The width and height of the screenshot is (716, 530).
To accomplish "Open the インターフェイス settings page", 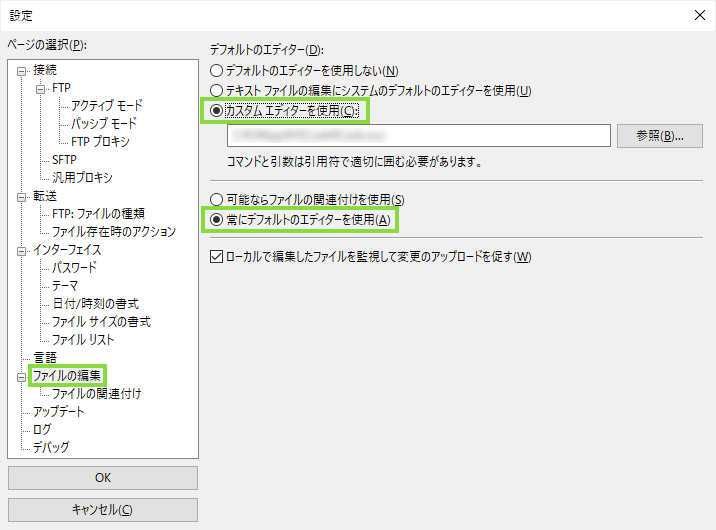I will [67, 250].
